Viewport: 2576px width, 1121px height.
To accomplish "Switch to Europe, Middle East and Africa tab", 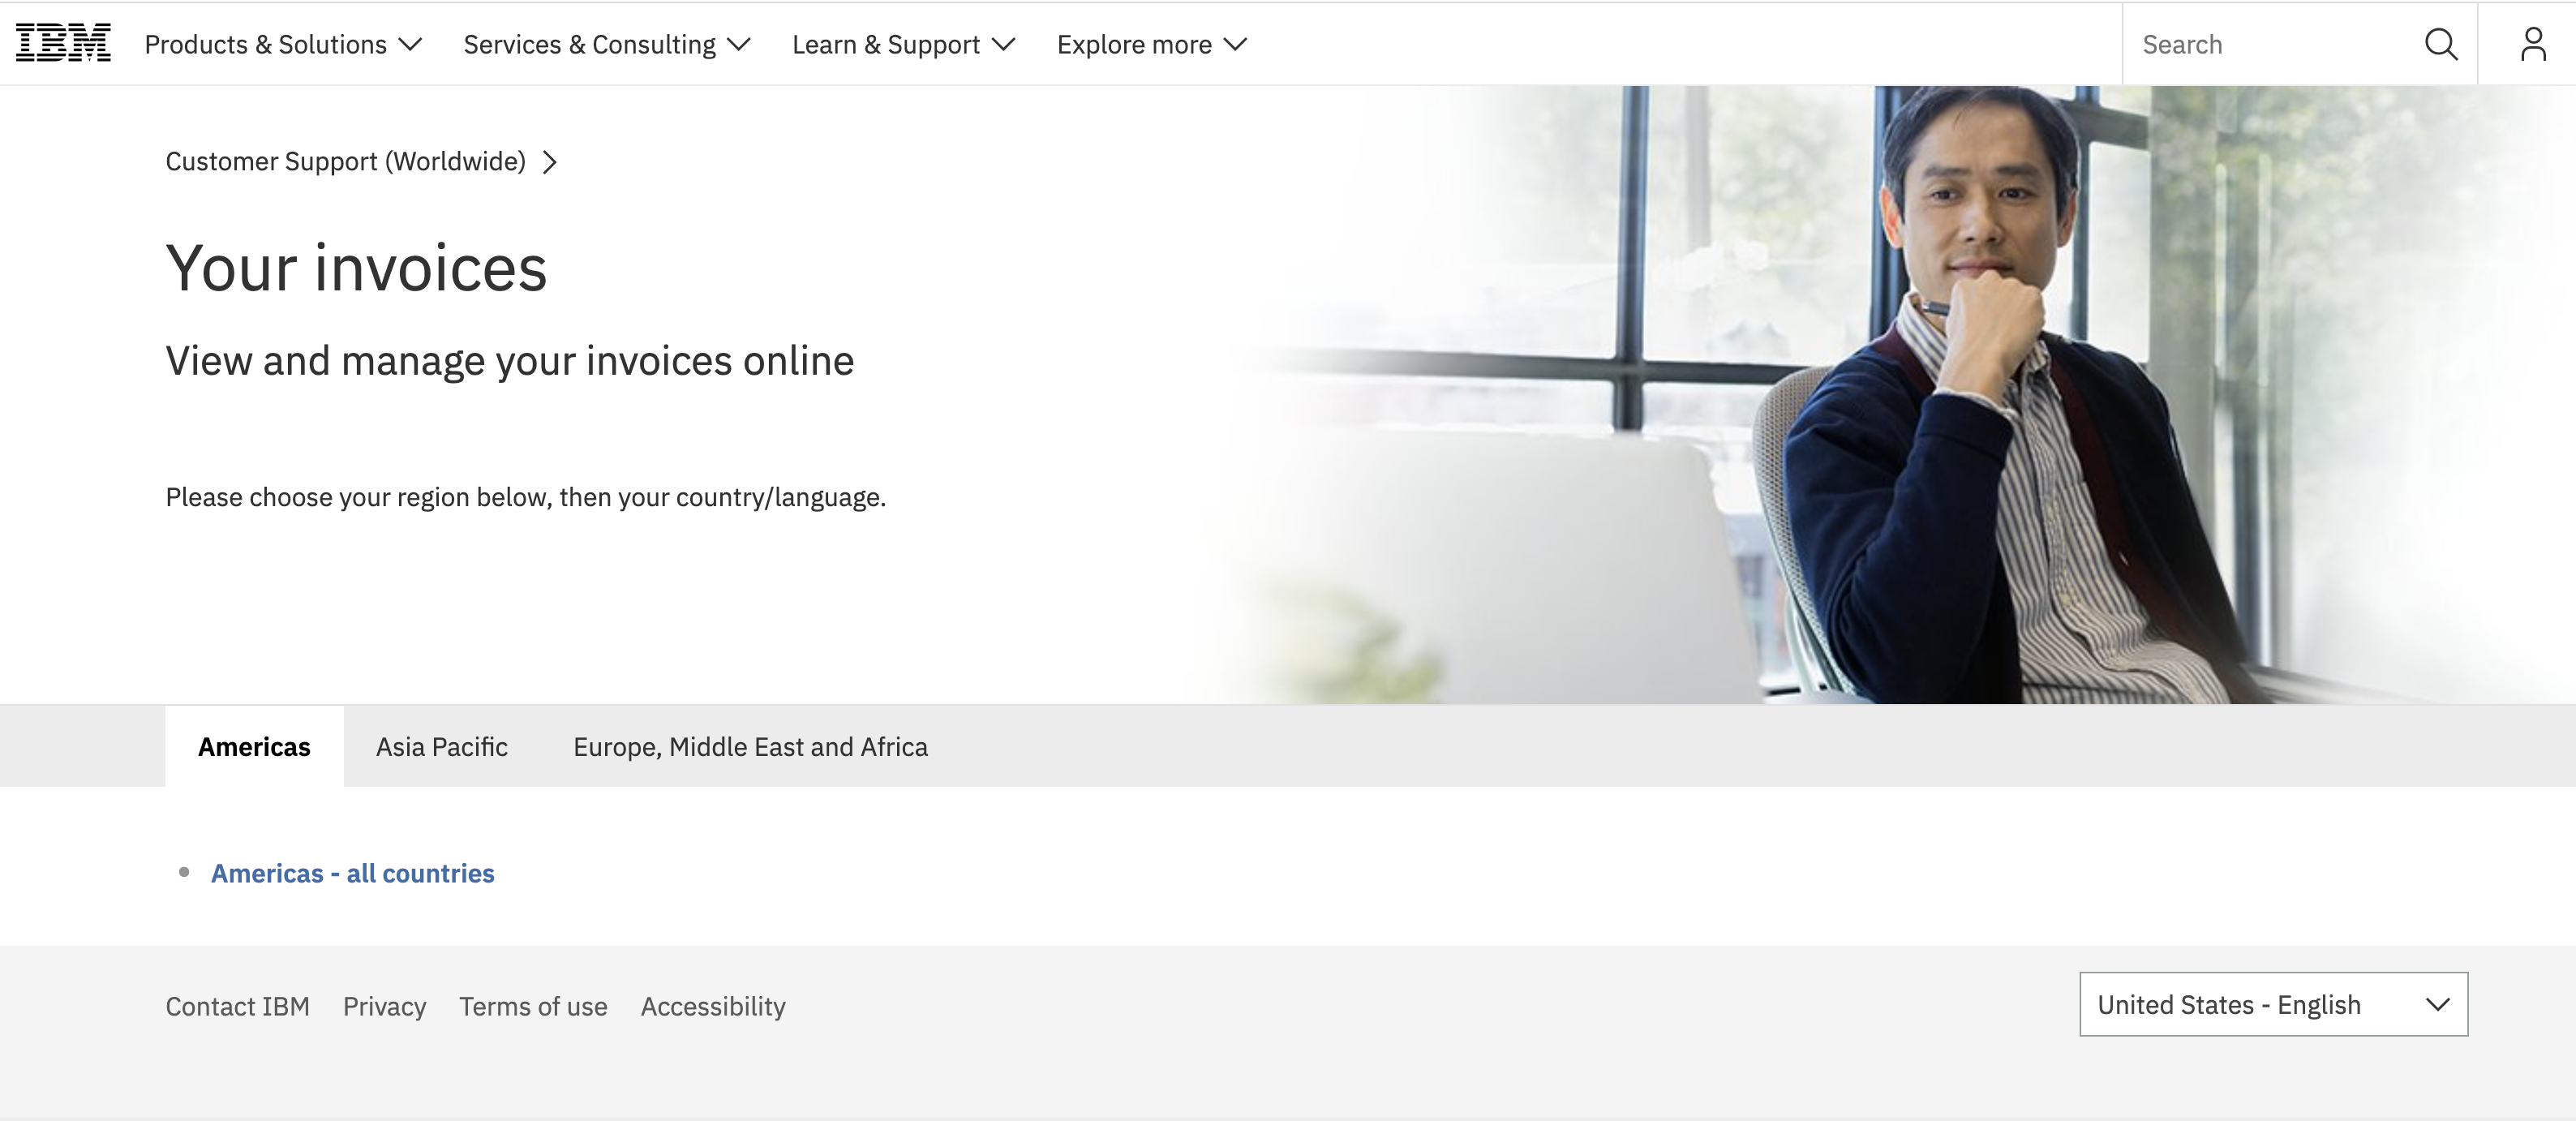I will [750, 747].
